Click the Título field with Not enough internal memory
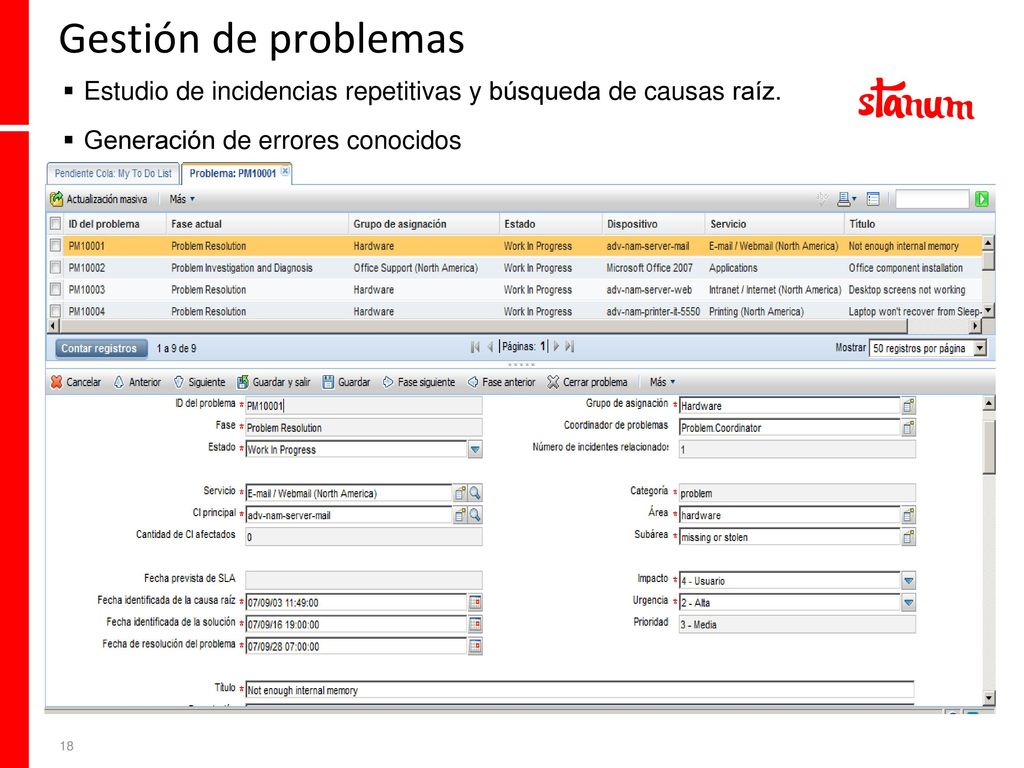This screenshot has width=1024, height=768. pyautogui.click(x=580, y=690)
